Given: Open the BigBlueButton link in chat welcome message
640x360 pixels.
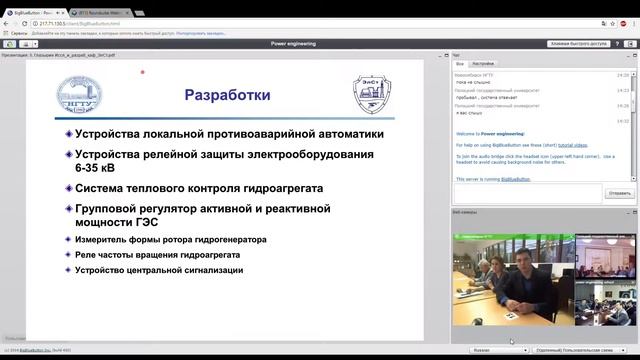Looking at the screenshot, I should [515, 179].
